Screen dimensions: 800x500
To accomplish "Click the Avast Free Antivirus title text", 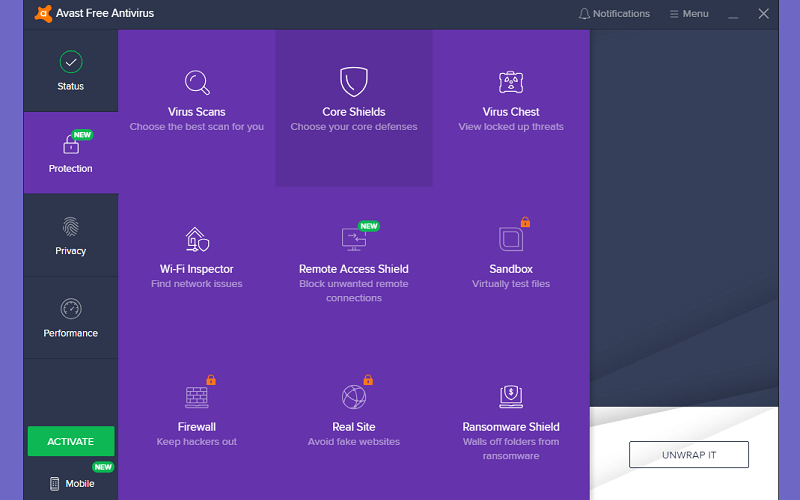I will pos(105,13).
